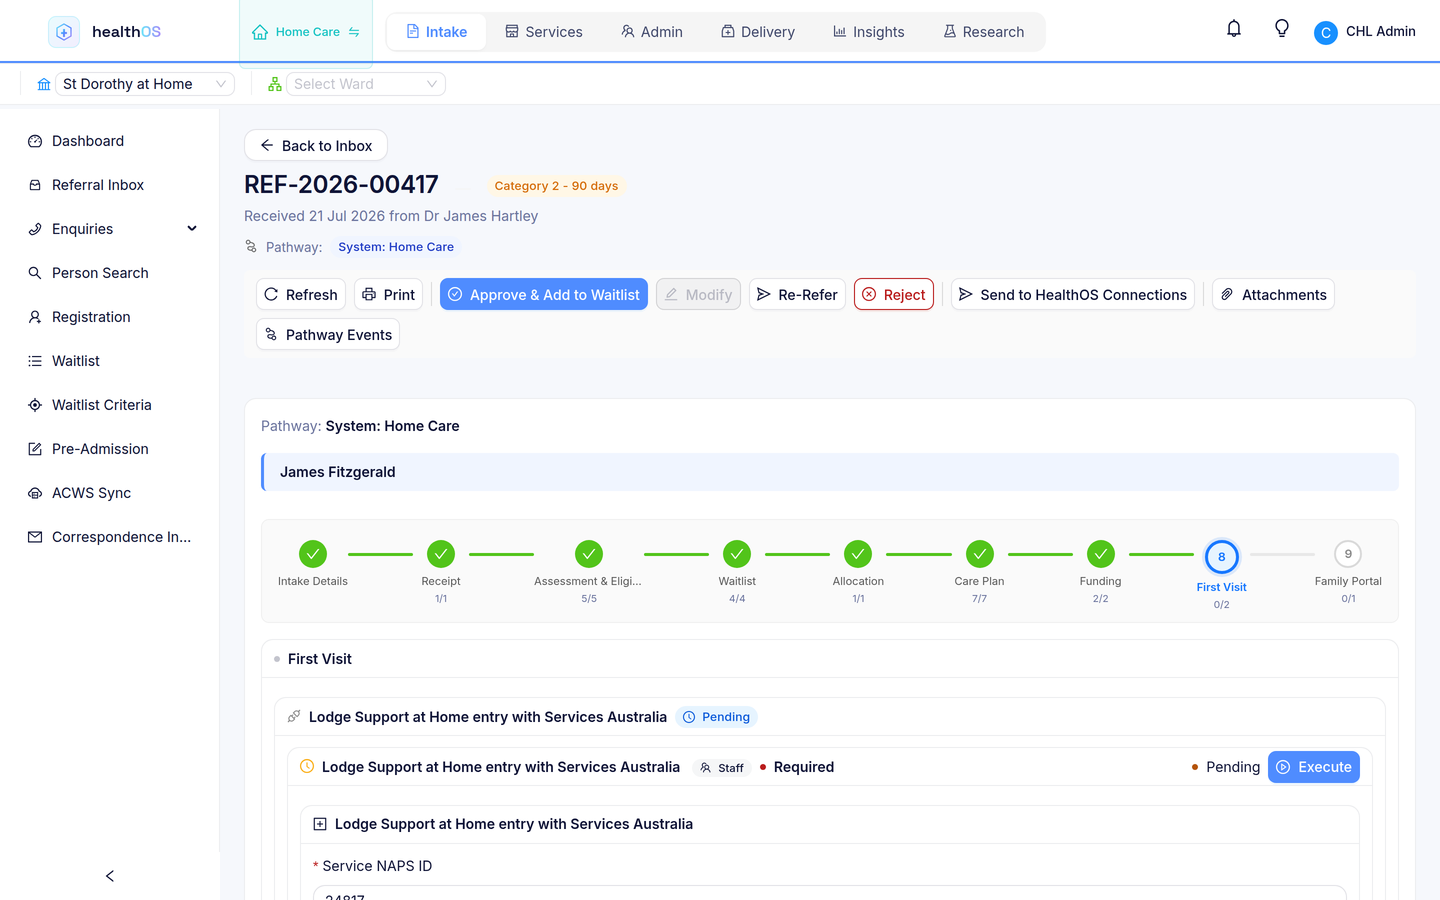The height and width of the screenshot is (900, 1440).
Task: Open Person Search in the sidebar
Action: [x=110, y=273]
